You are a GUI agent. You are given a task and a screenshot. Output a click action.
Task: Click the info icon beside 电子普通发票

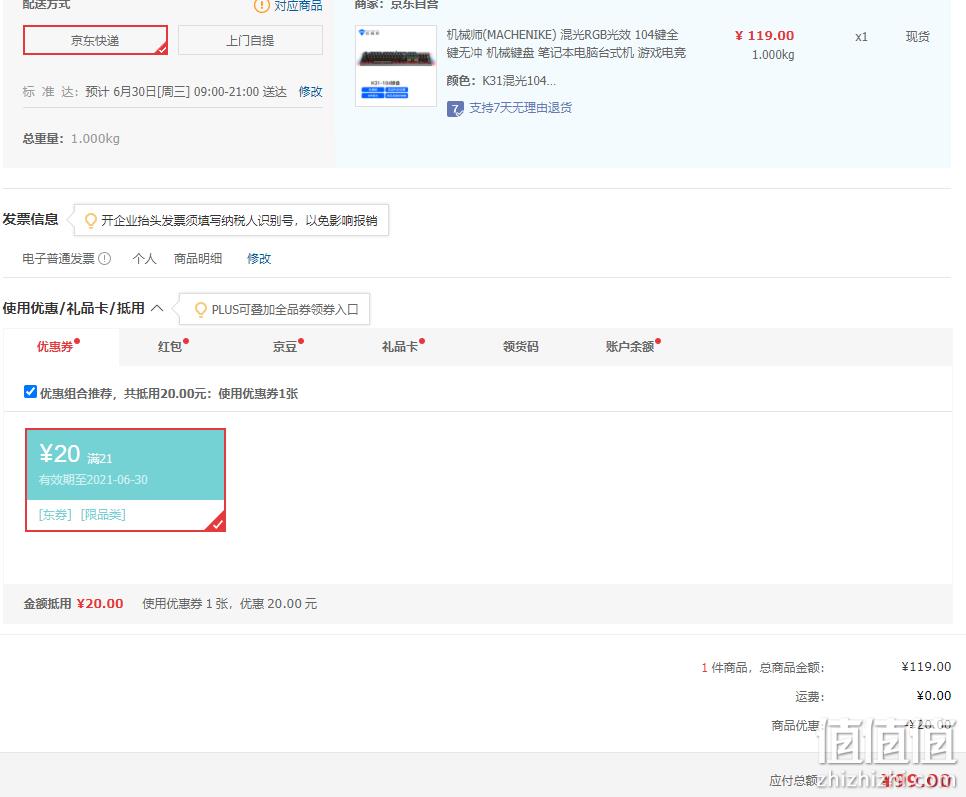105,259
